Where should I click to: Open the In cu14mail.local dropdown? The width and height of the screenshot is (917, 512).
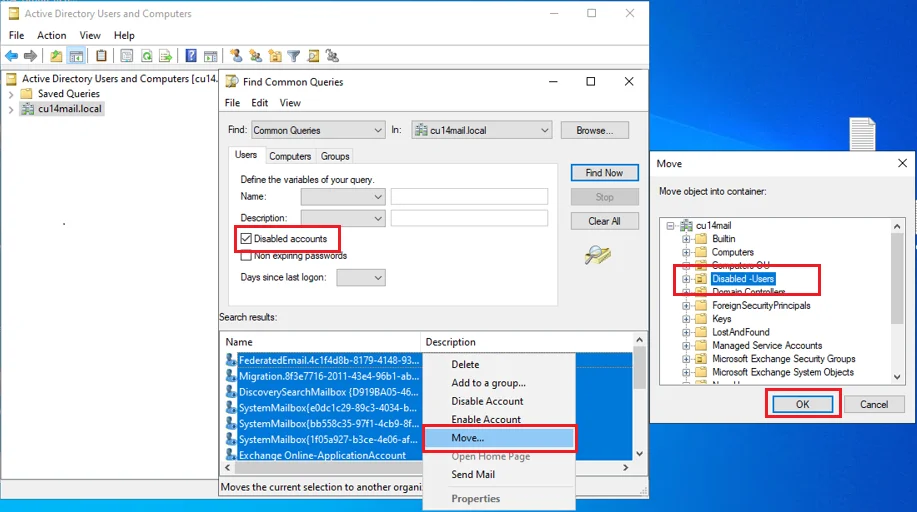pos(482,130)
